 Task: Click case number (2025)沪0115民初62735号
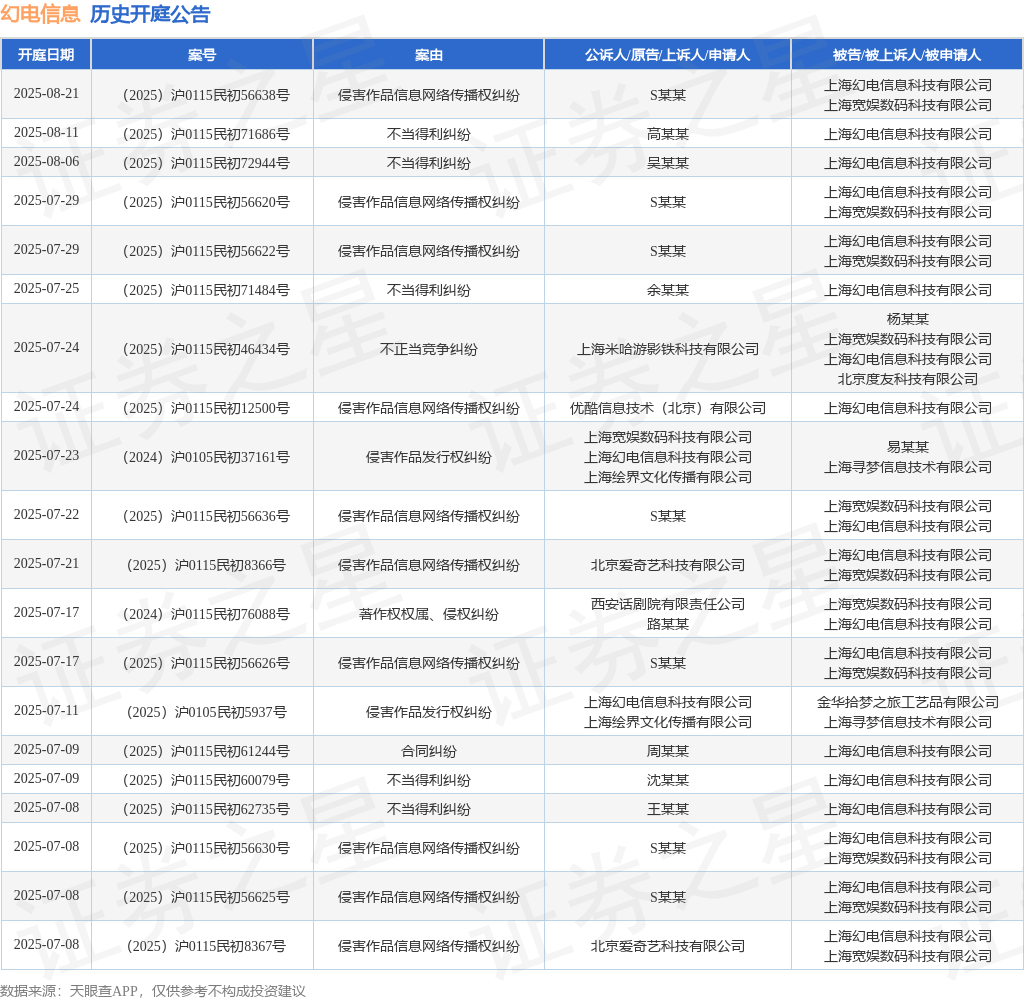[206, 809]
